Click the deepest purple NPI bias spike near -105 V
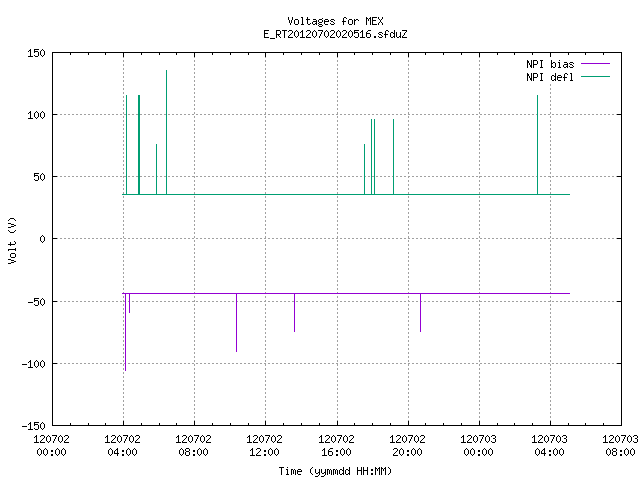The width and height of the screenshot is (640, 480). (x=125, y=332)
